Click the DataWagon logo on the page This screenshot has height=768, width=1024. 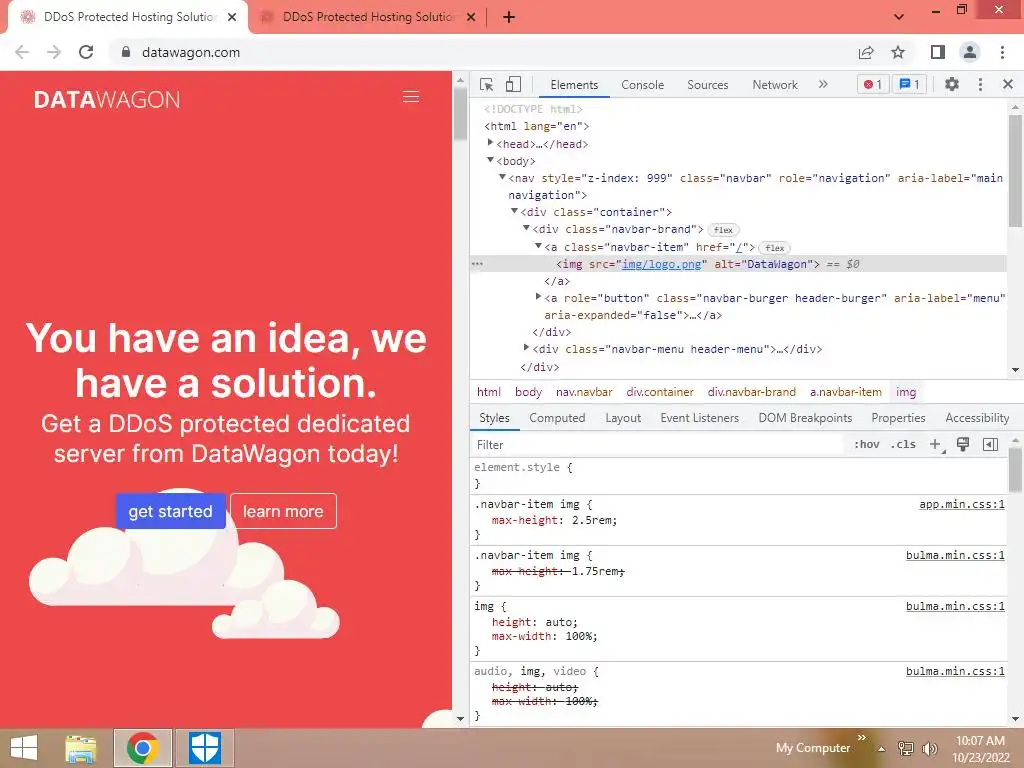(106, 99)
